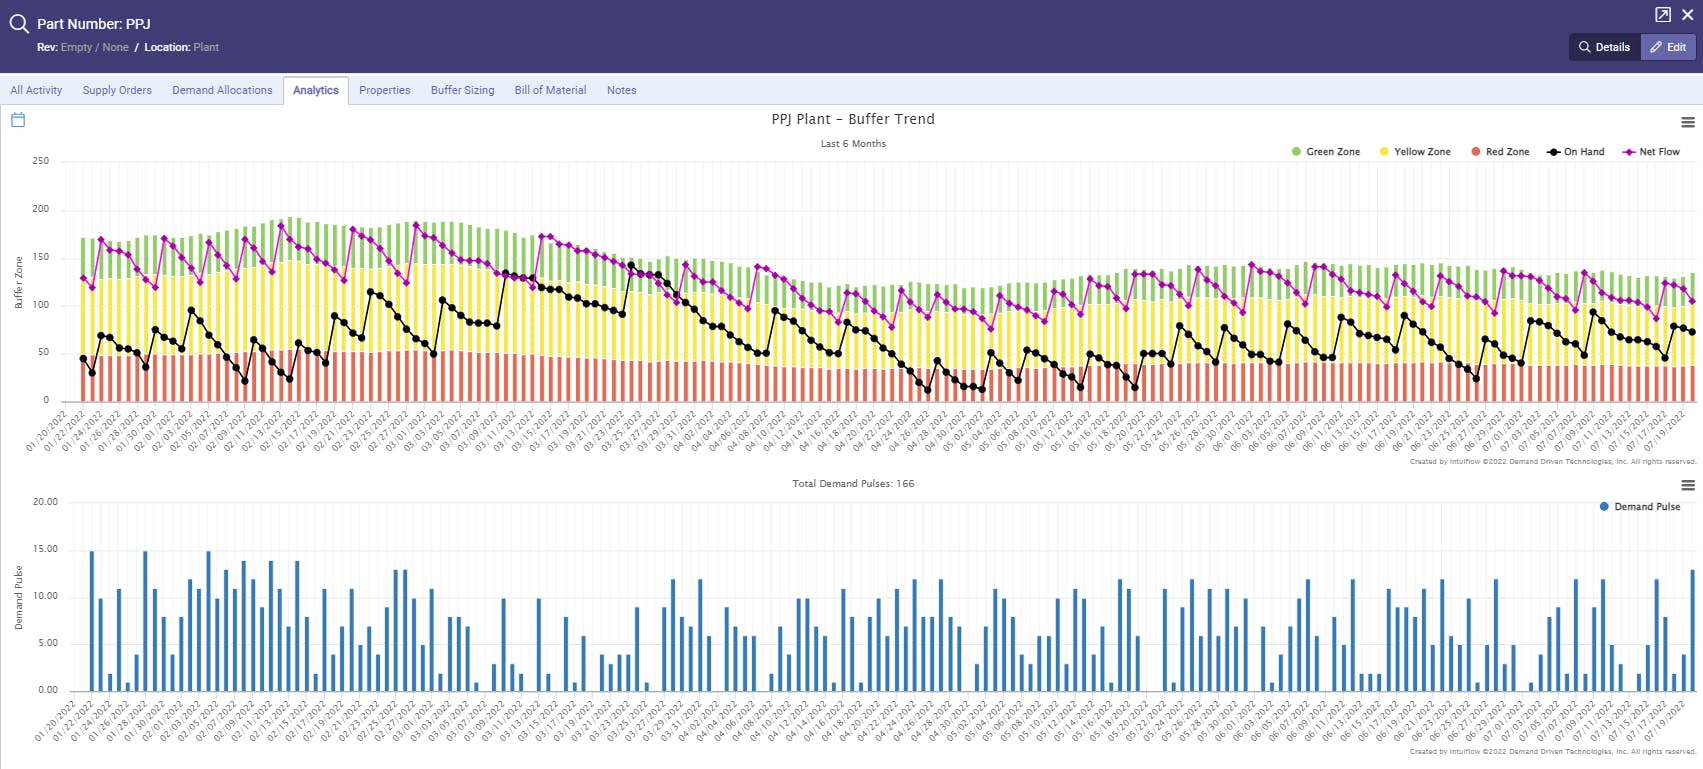Switch to the All Activity tab
1703x769 pixels.
click(x=36, y=90)
